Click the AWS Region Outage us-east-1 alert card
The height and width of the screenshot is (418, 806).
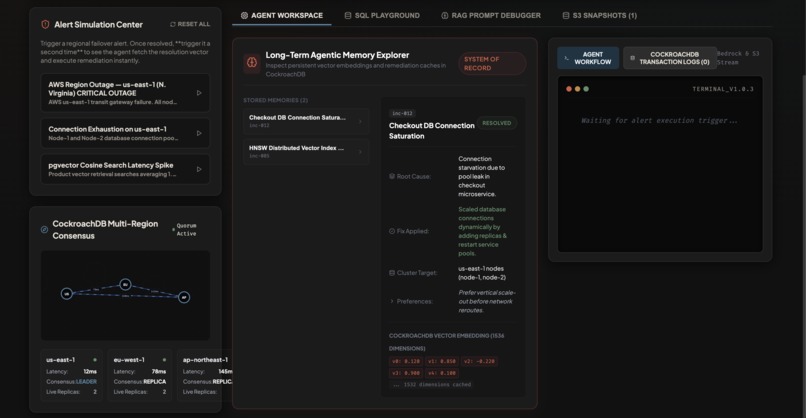pyautogui.click(x=125, y=93)
